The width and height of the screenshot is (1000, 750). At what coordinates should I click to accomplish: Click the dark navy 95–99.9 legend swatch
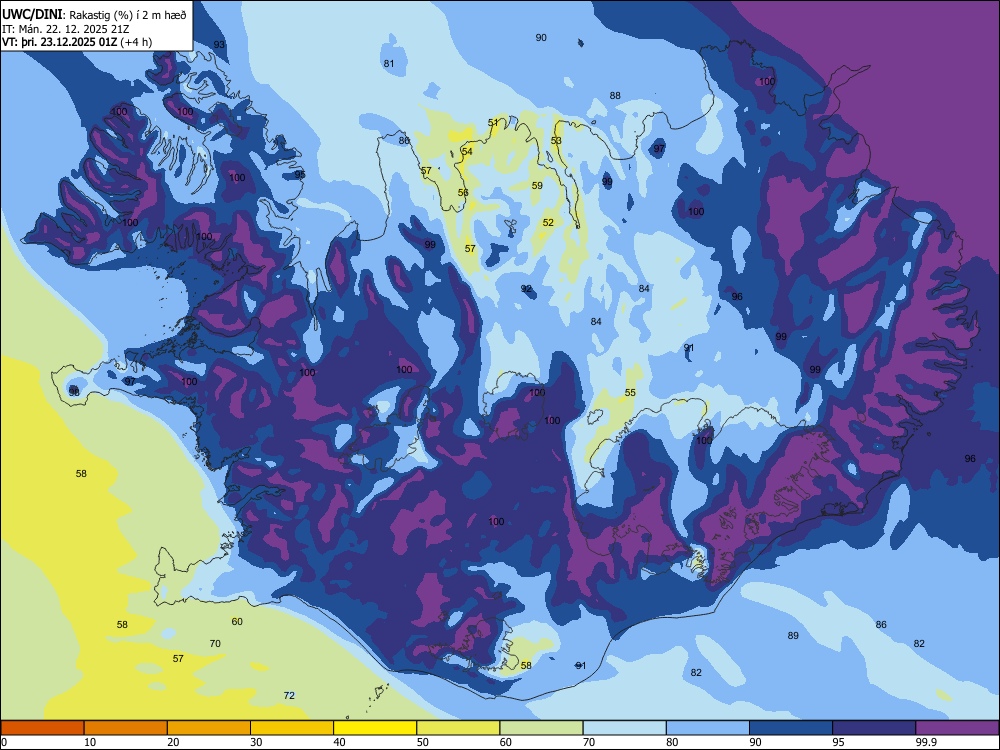(x=874, y=728)
